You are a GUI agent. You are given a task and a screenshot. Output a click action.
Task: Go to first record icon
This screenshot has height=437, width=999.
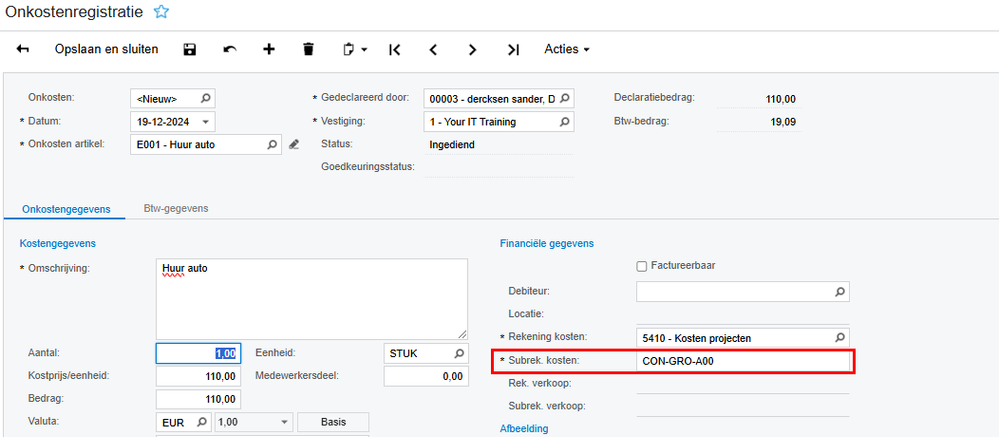point(394,49)
